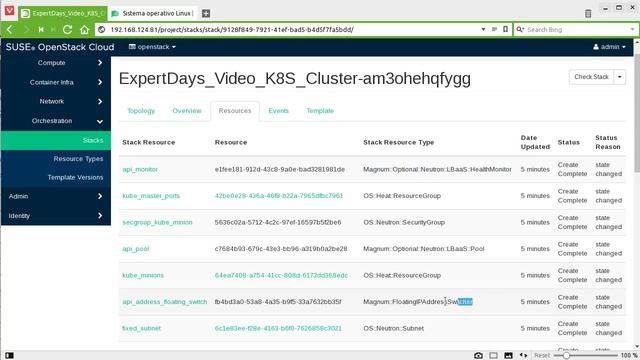Open resource ID link starting with 6c1e83ee
640x360 pixels.
coord(278,329)
